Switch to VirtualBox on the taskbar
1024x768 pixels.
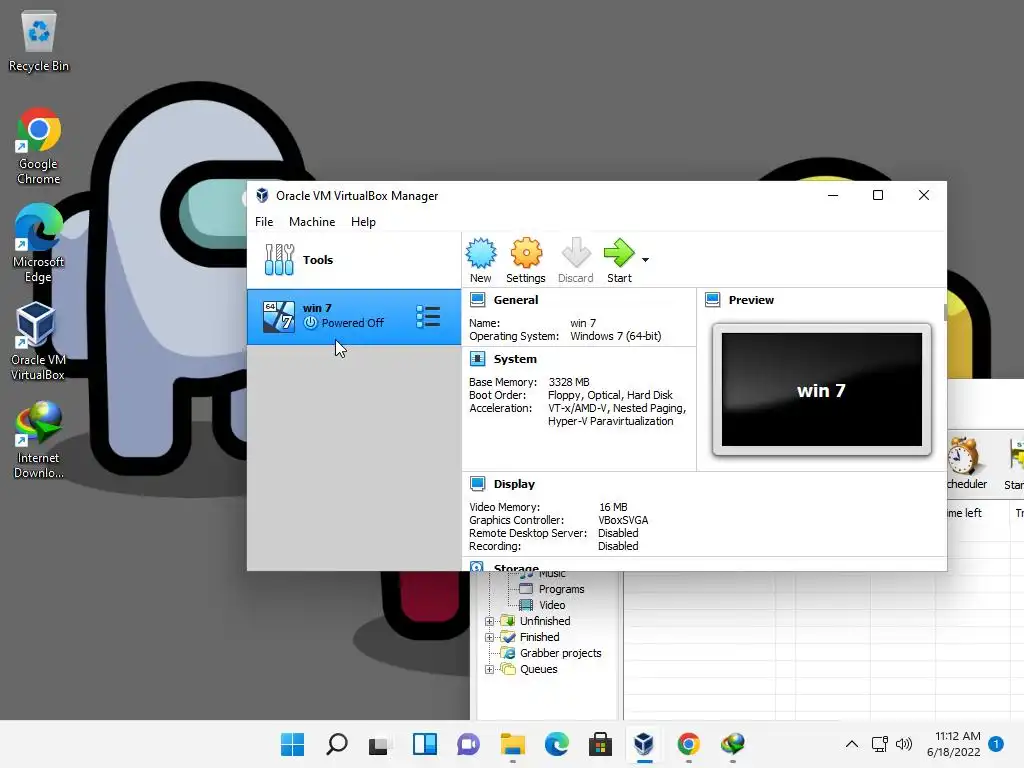point(644,744)
